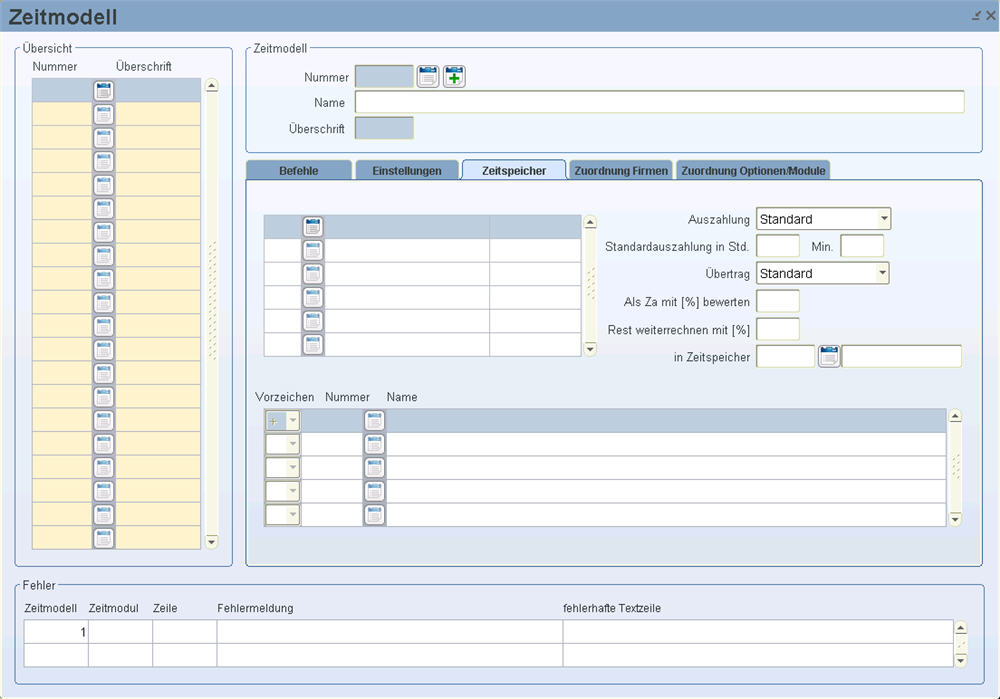Select the Fehler cell showing Zeitmodell 1

tap(56, 632)
